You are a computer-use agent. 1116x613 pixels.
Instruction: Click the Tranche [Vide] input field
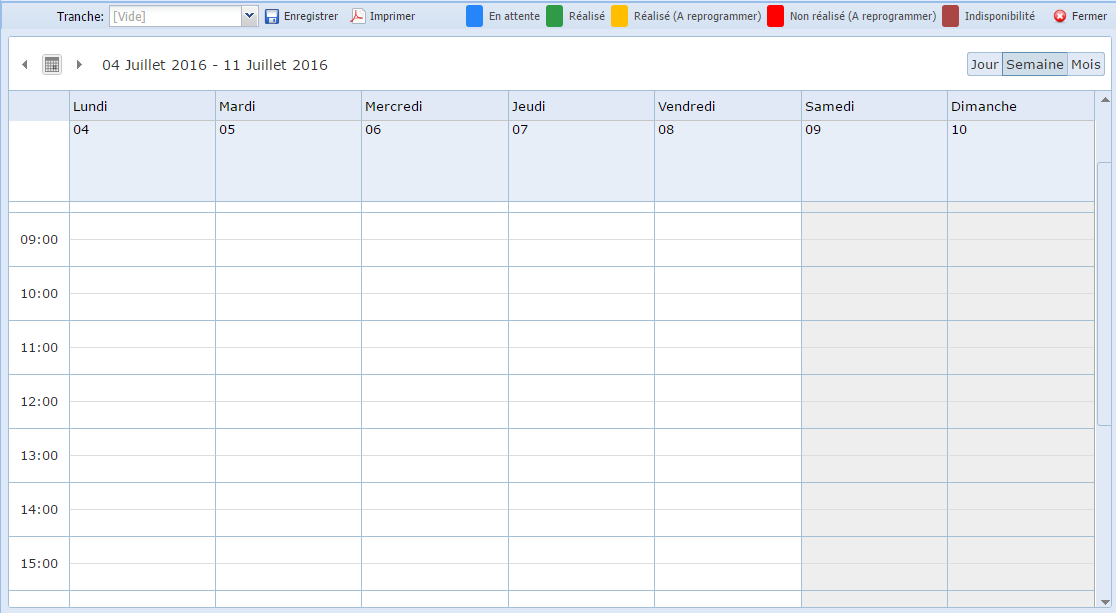pos(175,16)
